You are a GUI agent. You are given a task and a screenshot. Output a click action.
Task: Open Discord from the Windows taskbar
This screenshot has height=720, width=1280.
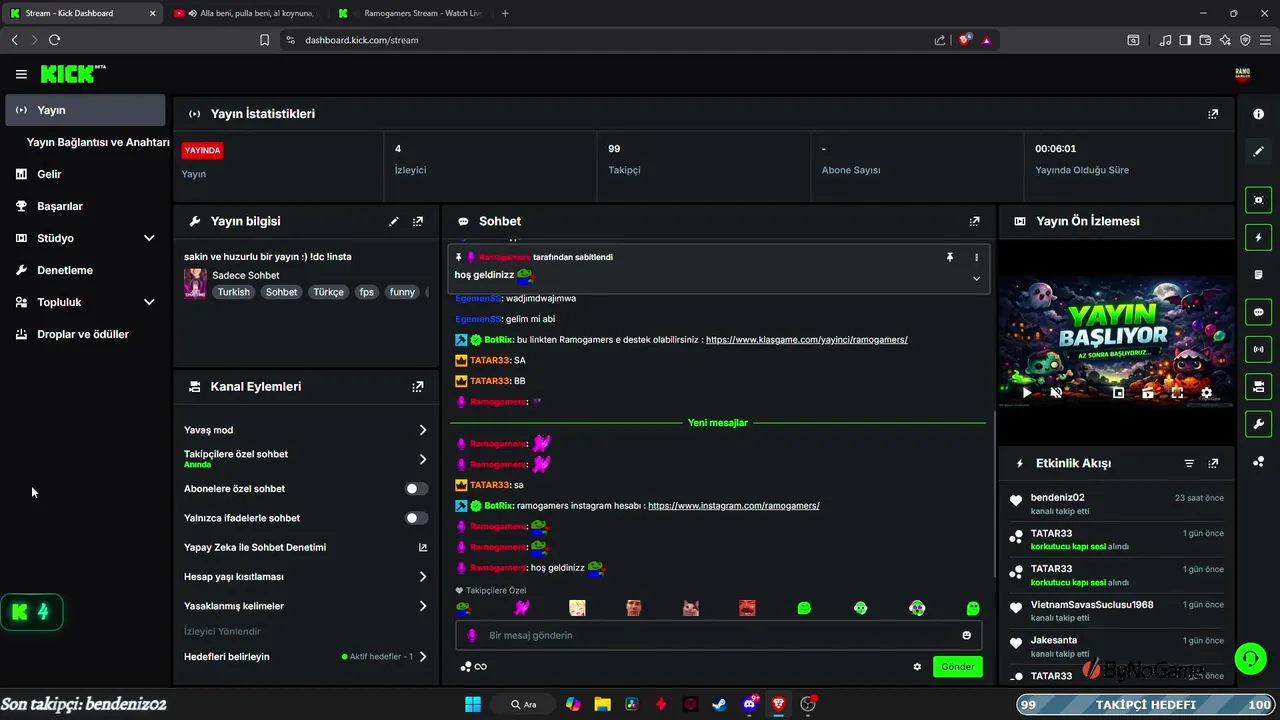point(749,704)
